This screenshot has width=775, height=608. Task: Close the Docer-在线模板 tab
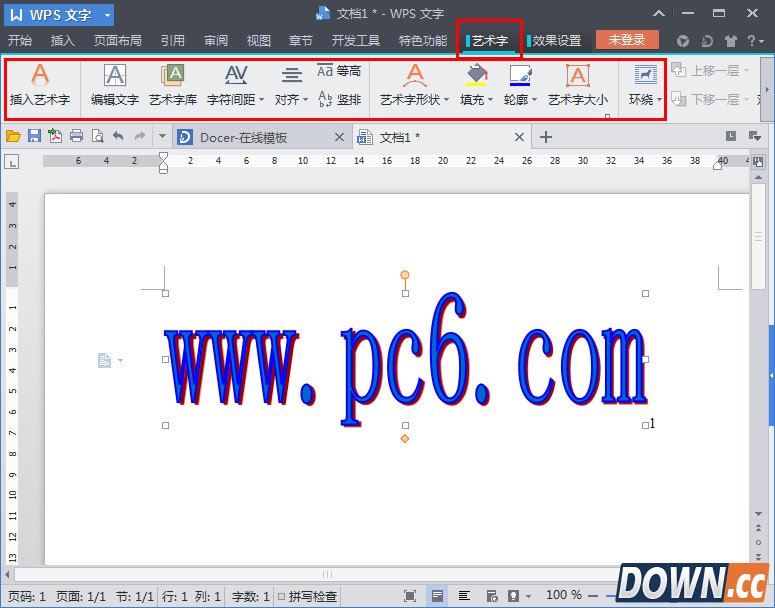[340, 137]
